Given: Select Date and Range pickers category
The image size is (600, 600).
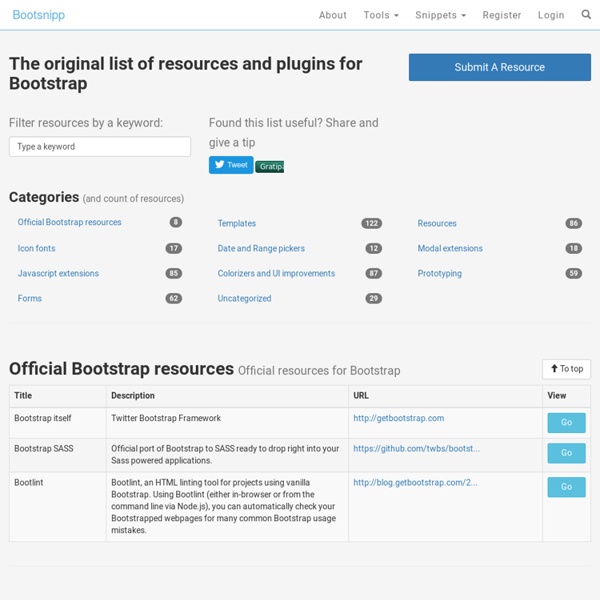Looking at the screenshot, I should (x=261, y=248).
